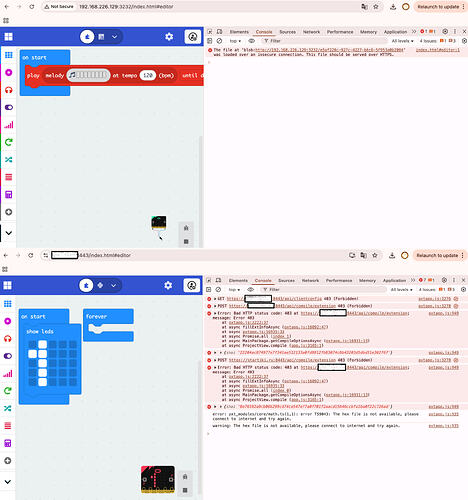This screenshot has width=468, height=500.
Task: Select Memory tab in bottom DevTools
Action: point(367,280)
